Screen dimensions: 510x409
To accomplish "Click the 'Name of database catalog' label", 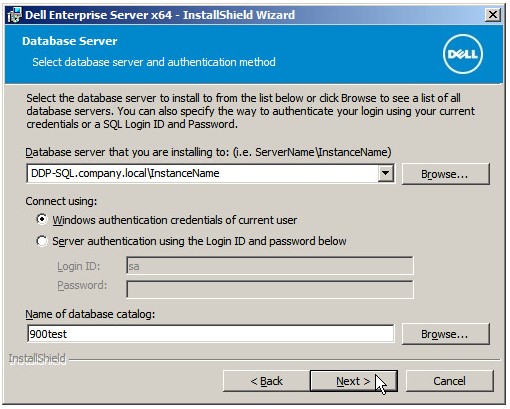I will tap(90, 314).
